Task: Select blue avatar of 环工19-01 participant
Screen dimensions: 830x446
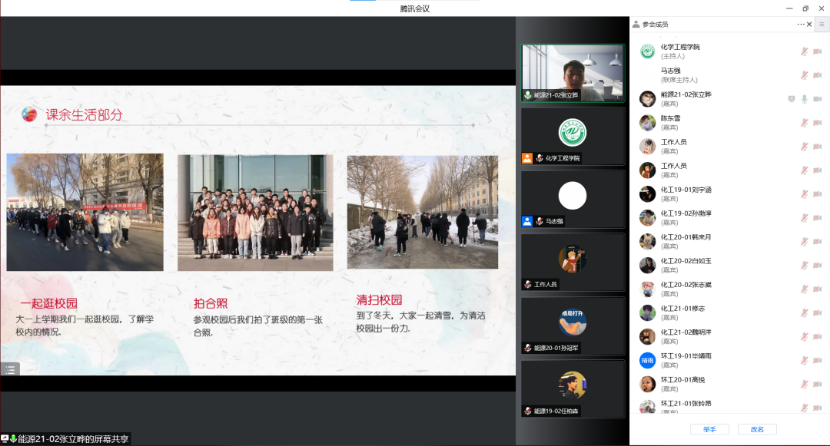Action: click(x=647, y=361)
